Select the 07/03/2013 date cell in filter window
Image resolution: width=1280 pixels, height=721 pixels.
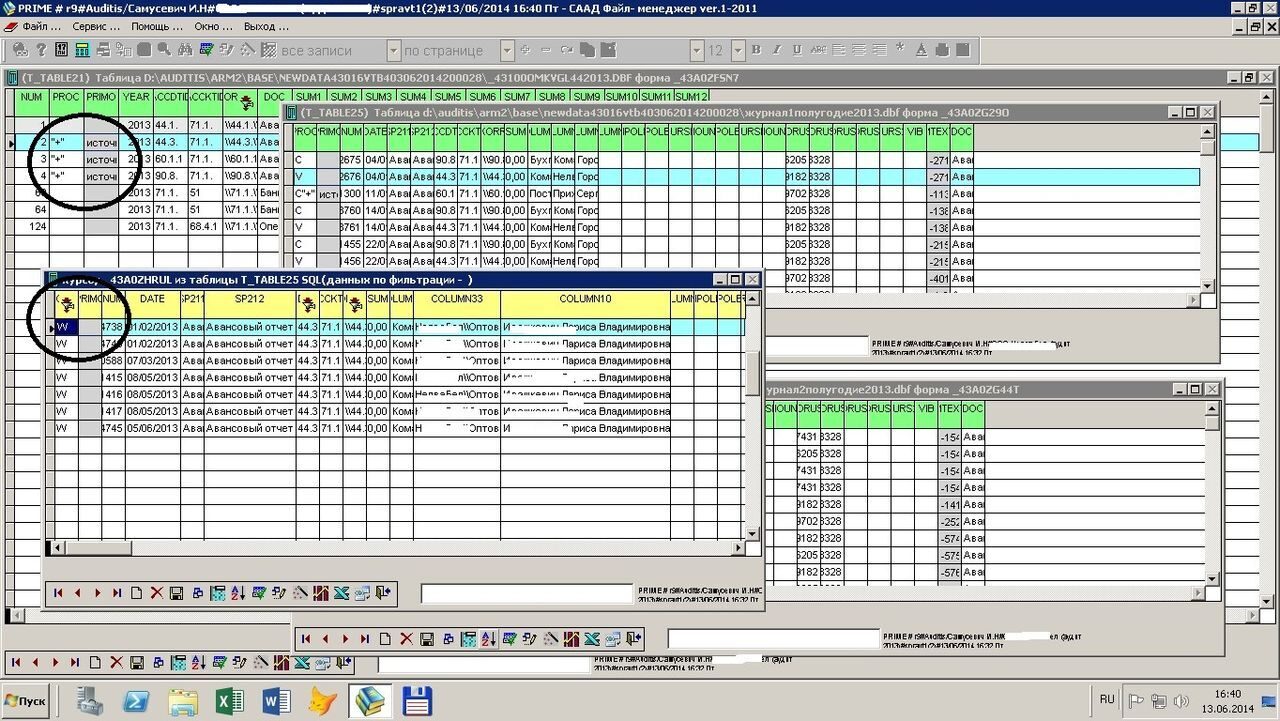[152, 360]
